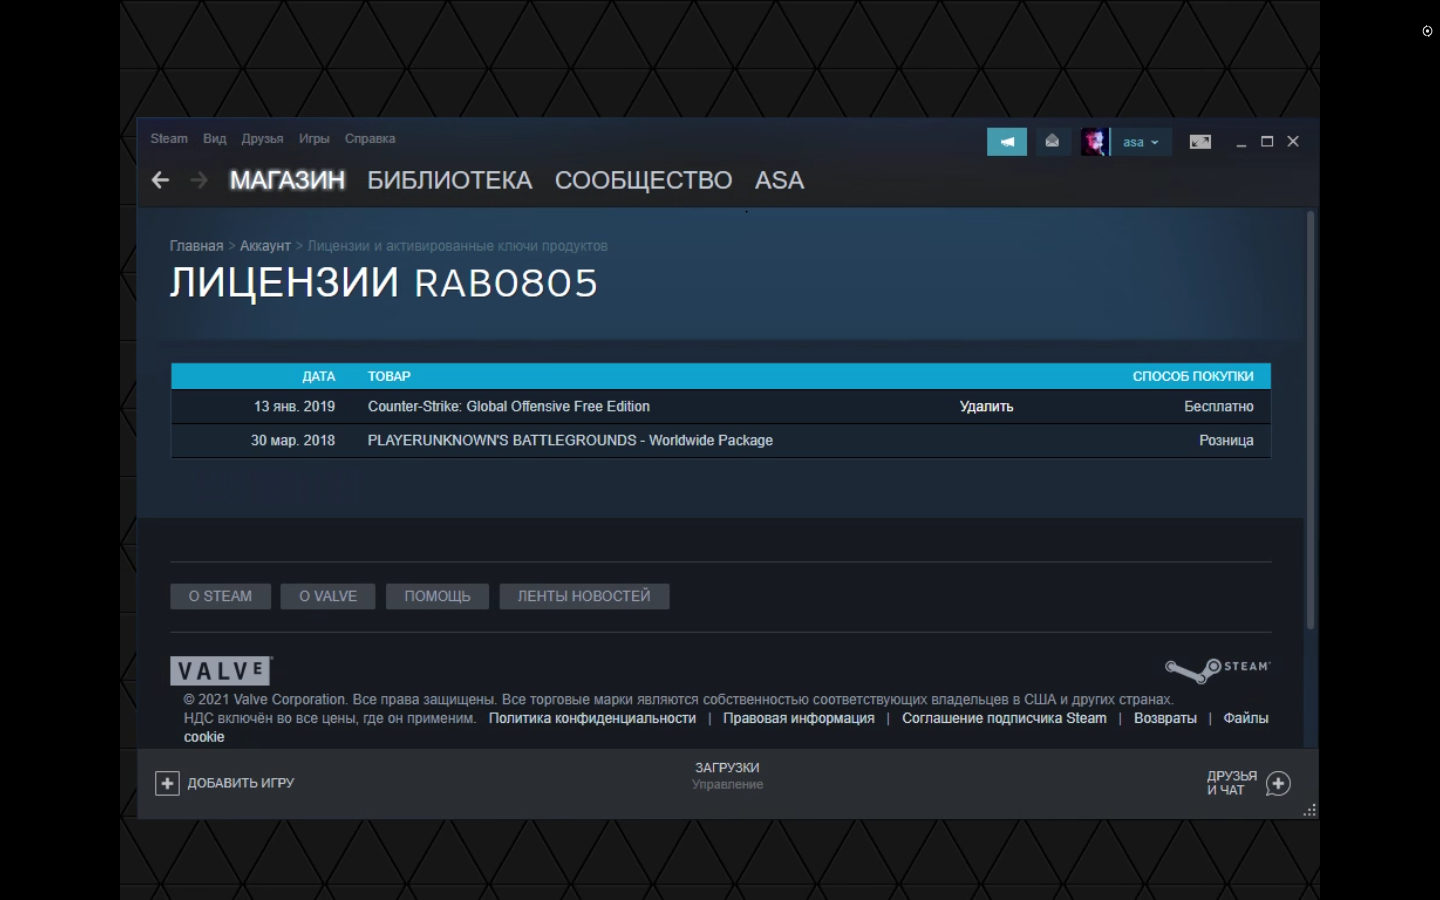1440x900 pixels.
Task: Switch to Big Picture mode icon
Action: click(1200, 142)
